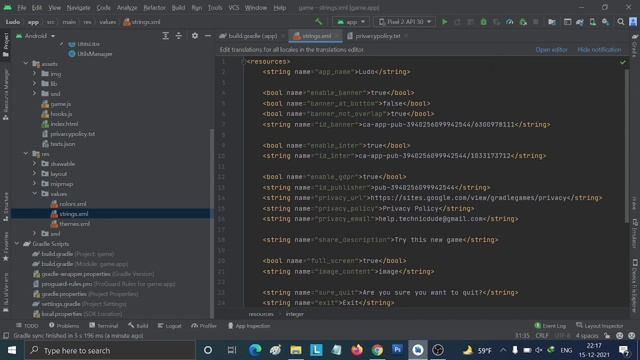Click Expand All in Project panel
The image size is (640, 360).
click(x=165, y=36)
